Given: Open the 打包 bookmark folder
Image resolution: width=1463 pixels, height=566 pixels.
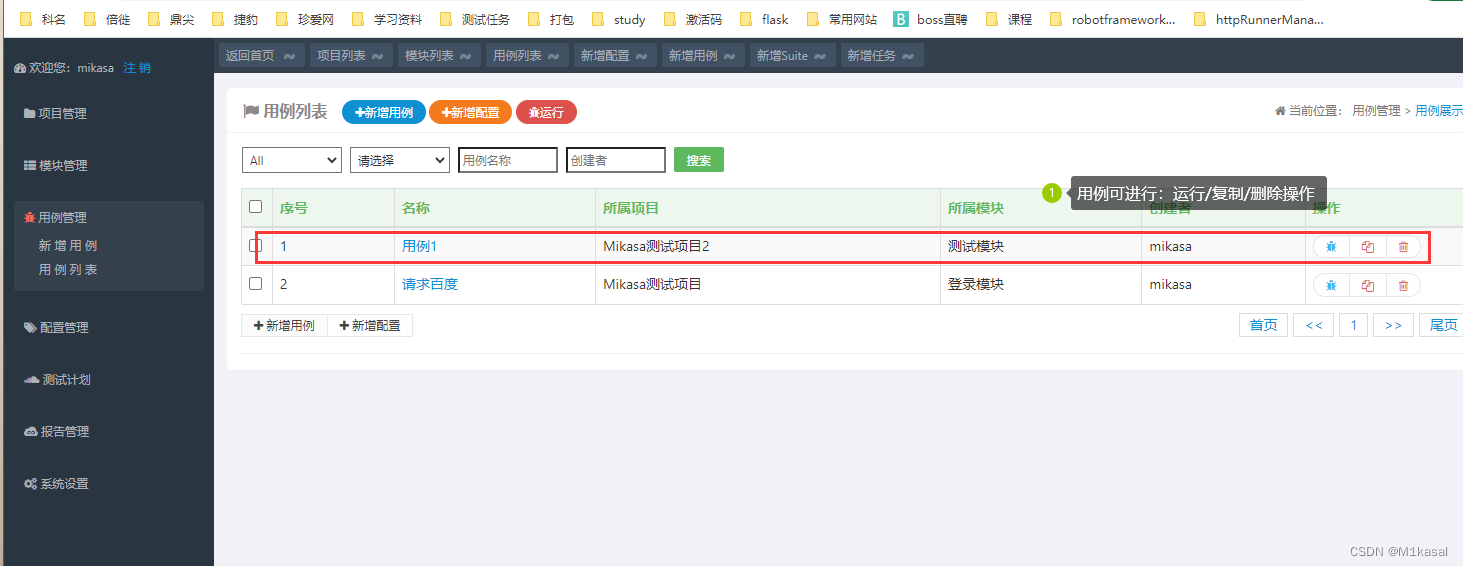Looking at the screenshot, I should click(551, 19).
